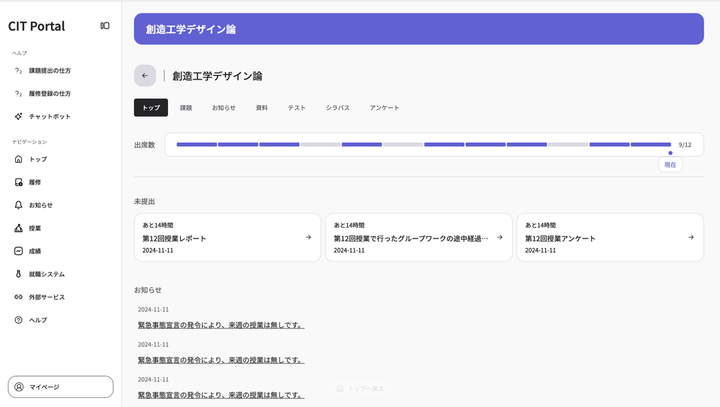Expand the 第12回授業で行ったグループワーク card arrow
The image size is (720, 407).
(499, 237)
